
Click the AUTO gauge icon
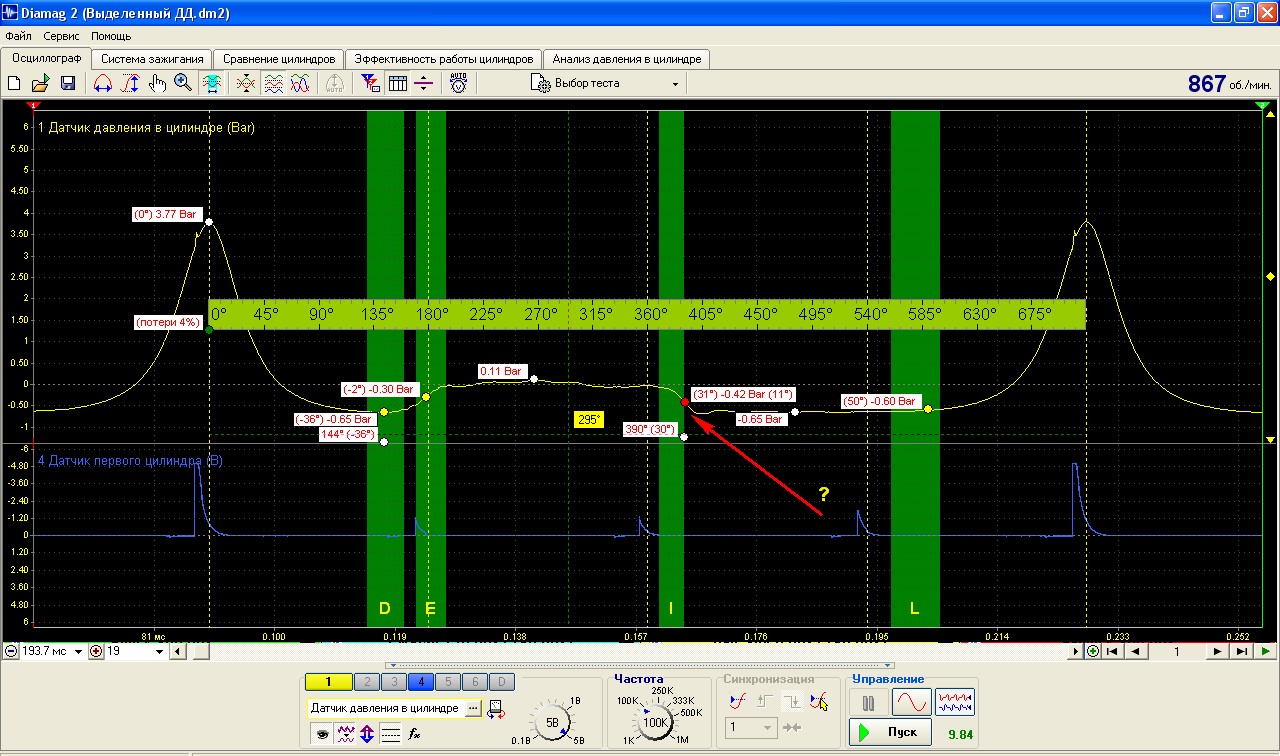pyautogui.click(x=458, y=84)
